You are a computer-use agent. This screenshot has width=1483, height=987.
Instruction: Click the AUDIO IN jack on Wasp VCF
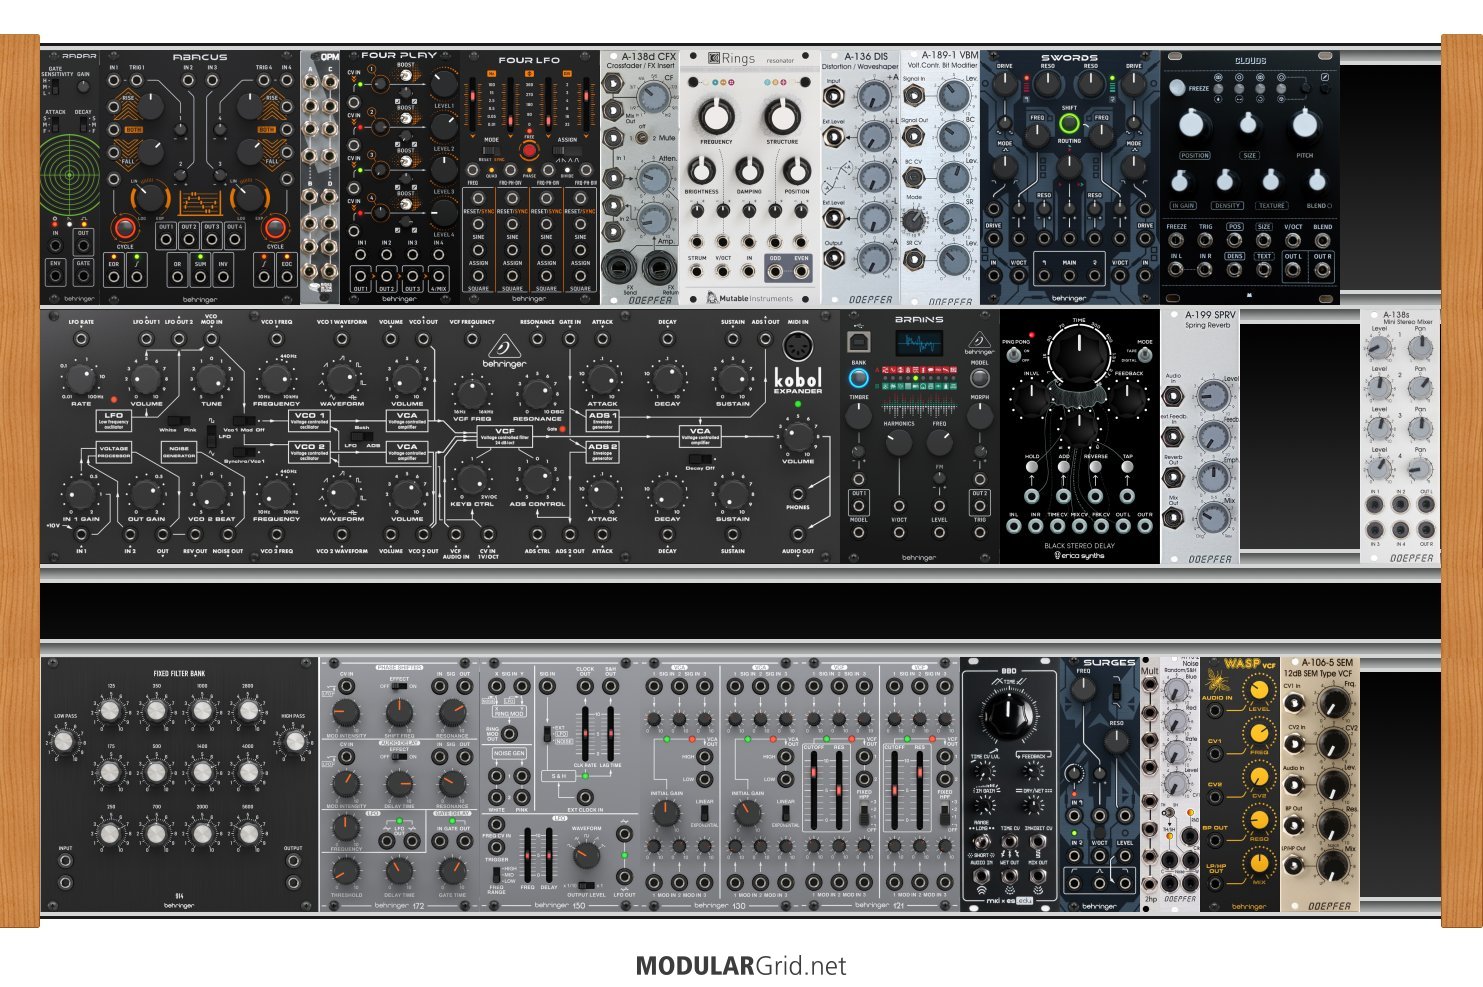click(x=1216, y=711)
